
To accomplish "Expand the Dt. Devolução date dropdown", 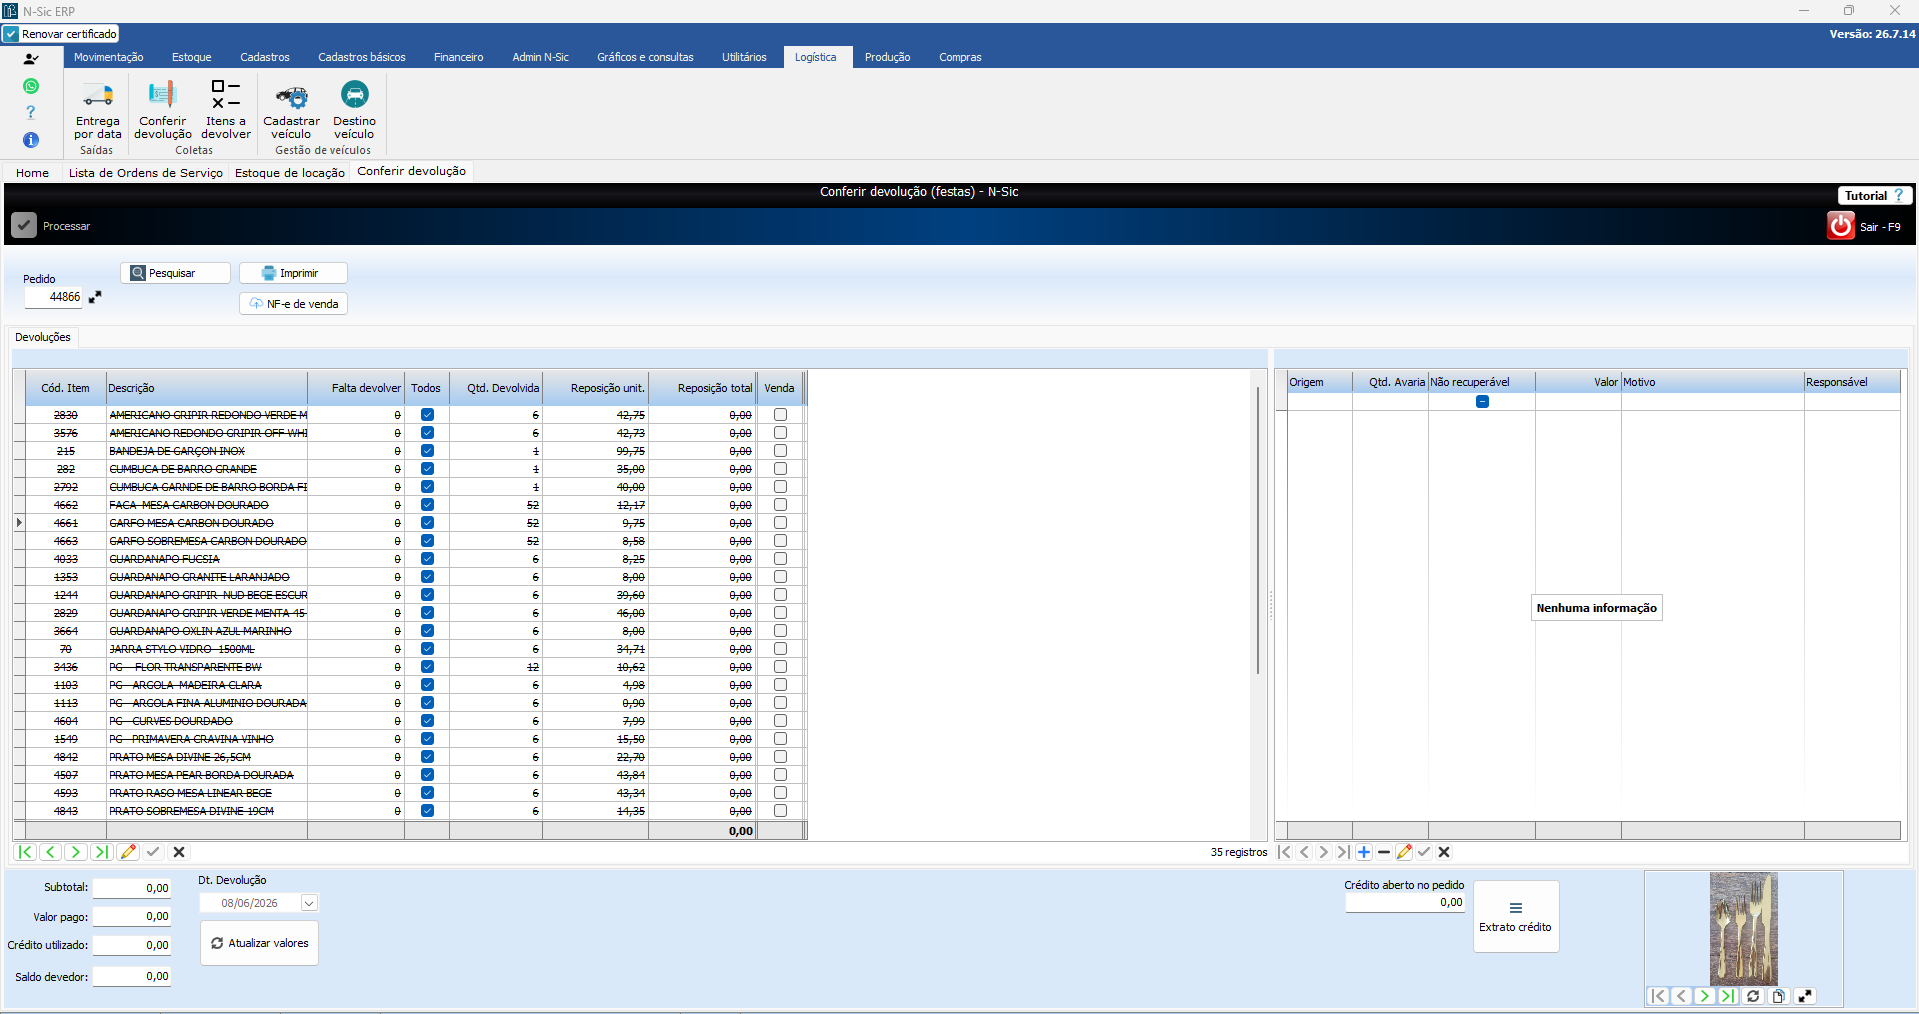I will click(309, 903).
